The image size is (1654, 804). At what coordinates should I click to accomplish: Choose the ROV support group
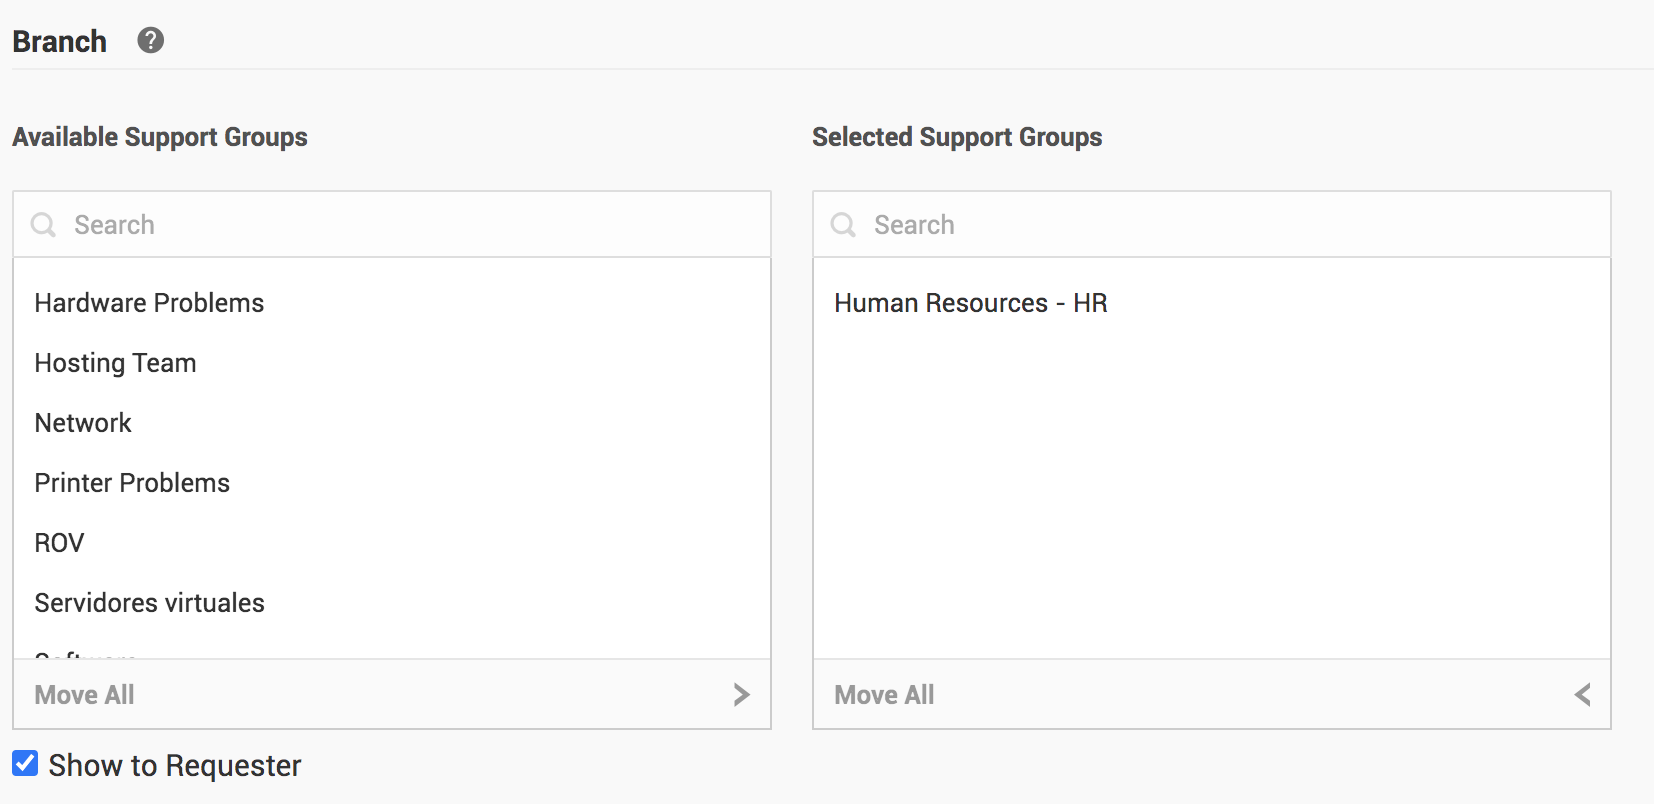tap(60, 543)
